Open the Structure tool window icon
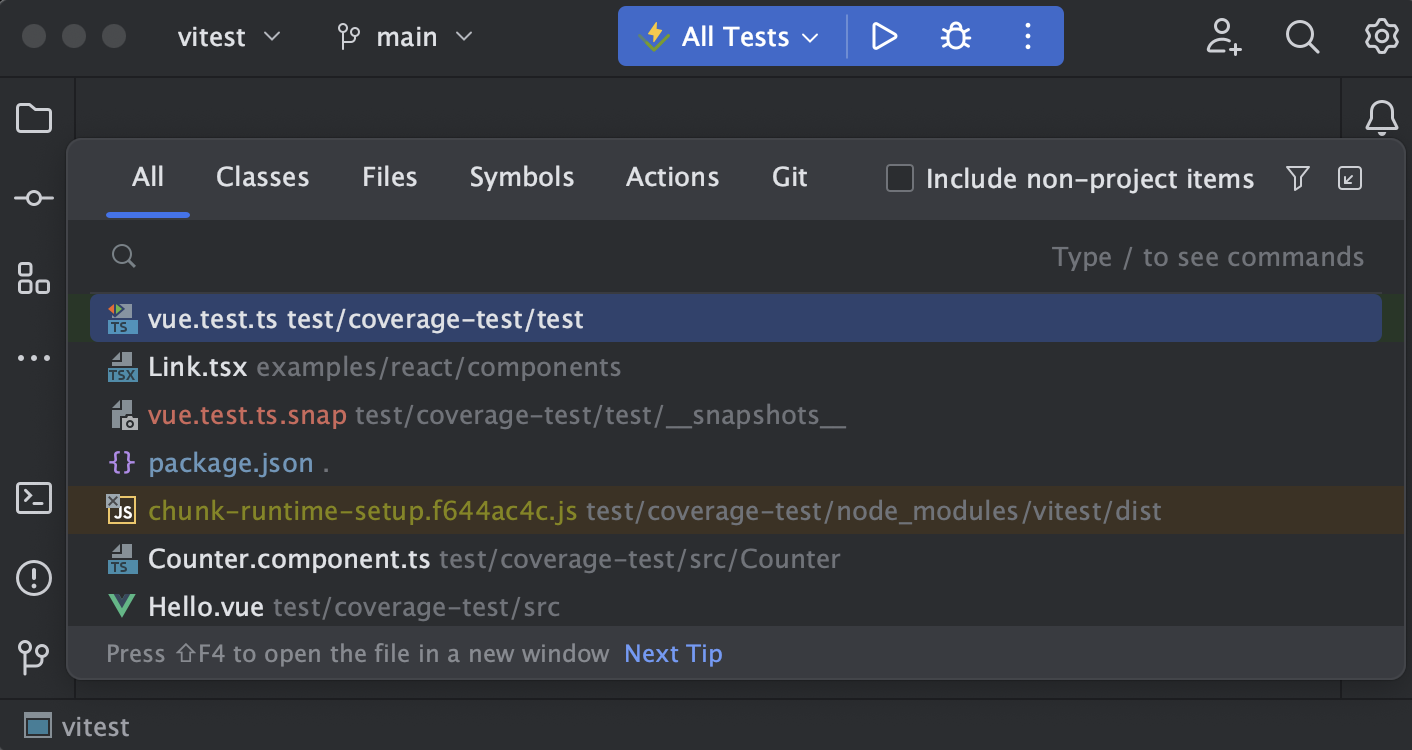 point(34,278)
